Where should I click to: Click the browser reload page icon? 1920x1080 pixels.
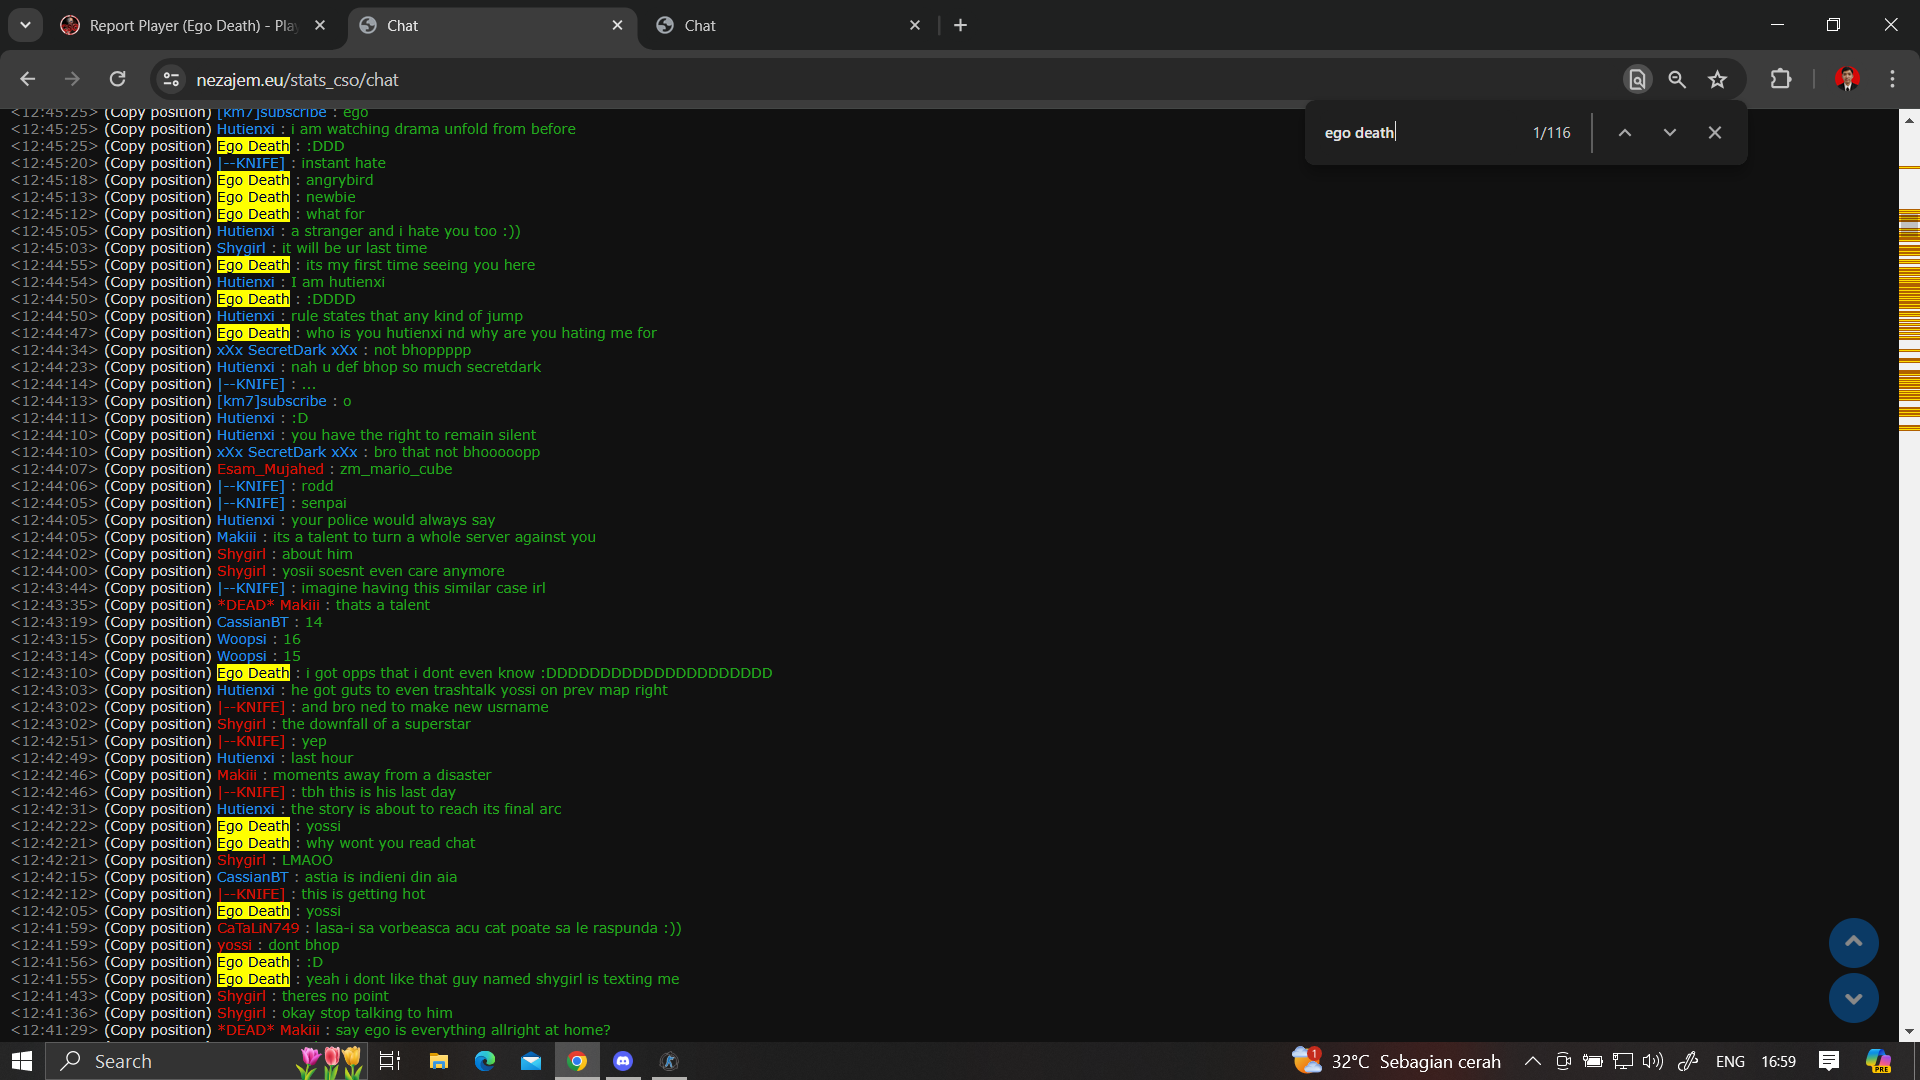(118, 79)
